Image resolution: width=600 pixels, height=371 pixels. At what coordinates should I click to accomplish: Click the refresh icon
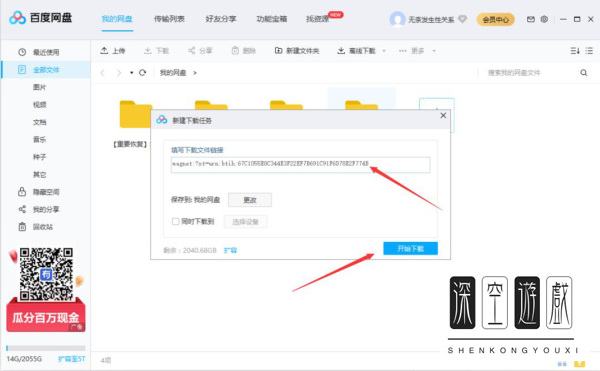pyautogui.click(x=142, y=73)
